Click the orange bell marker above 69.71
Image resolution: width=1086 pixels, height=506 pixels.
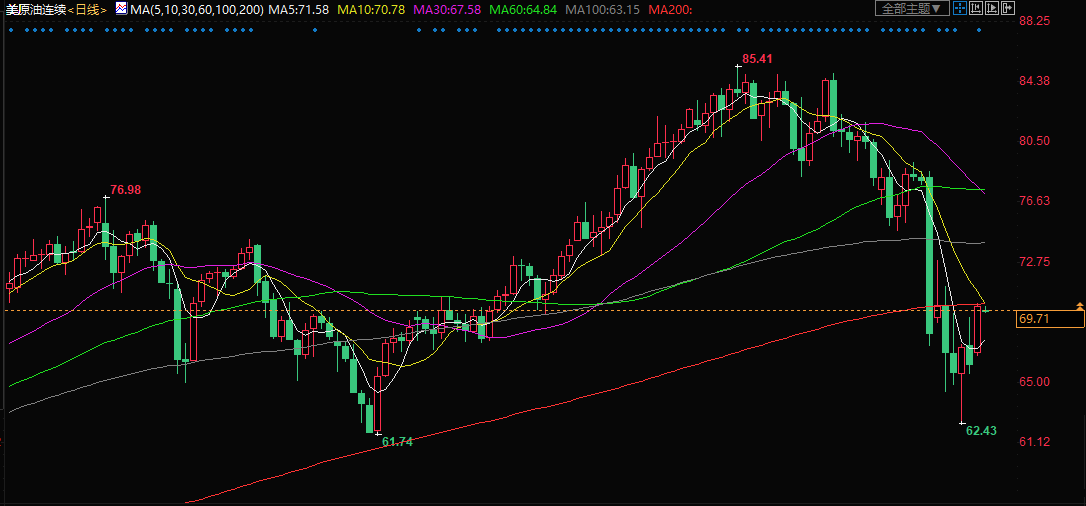tap(1079, 305)
